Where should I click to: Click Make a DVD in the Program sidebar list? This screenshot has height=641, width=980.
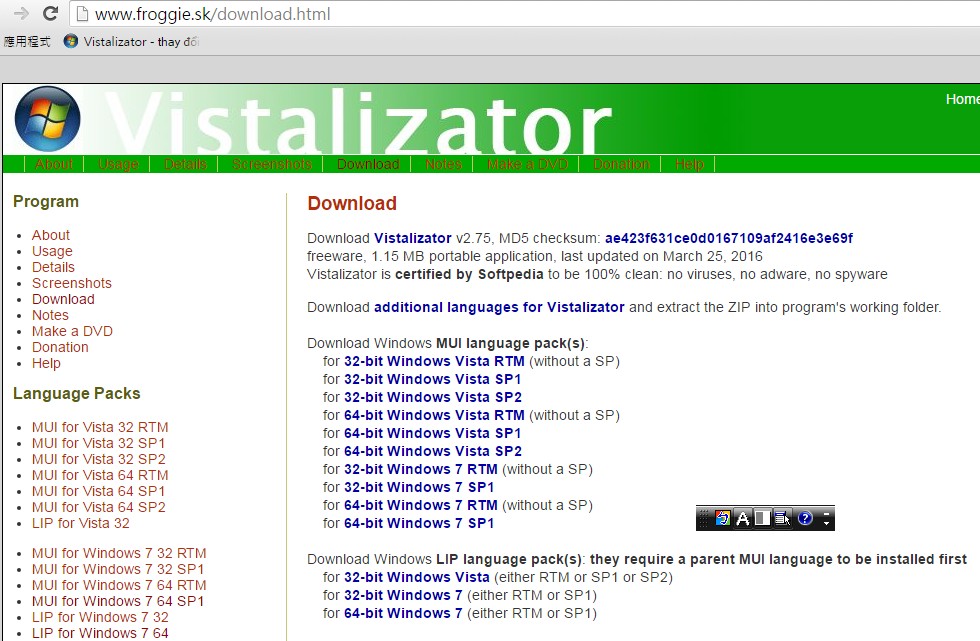click(72, 331)
